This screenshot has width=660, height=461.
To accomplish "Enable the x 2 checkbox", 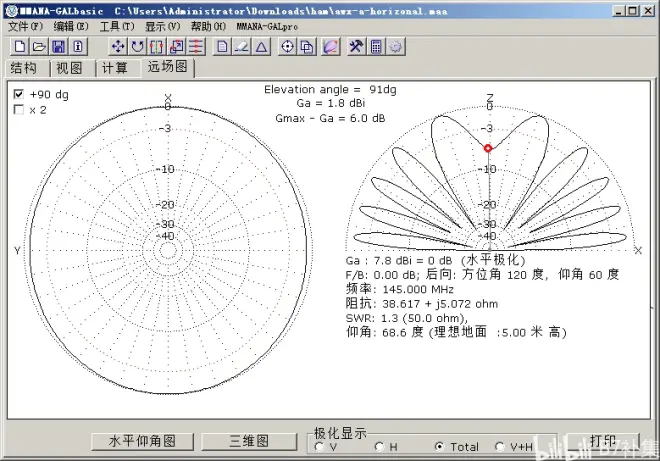I will (19, 110).
